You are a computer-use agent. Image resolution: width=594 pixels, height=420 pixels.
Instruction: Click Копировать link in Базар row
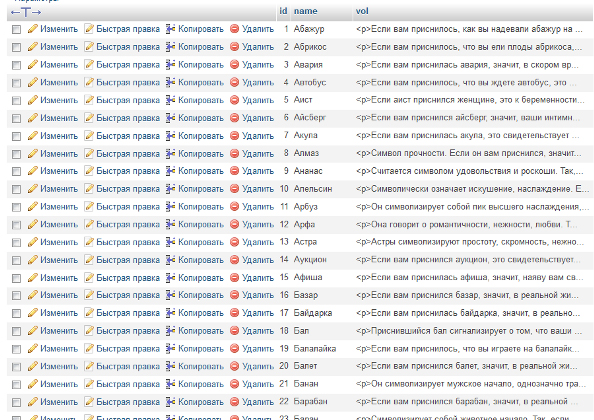[x=201, y=295]
